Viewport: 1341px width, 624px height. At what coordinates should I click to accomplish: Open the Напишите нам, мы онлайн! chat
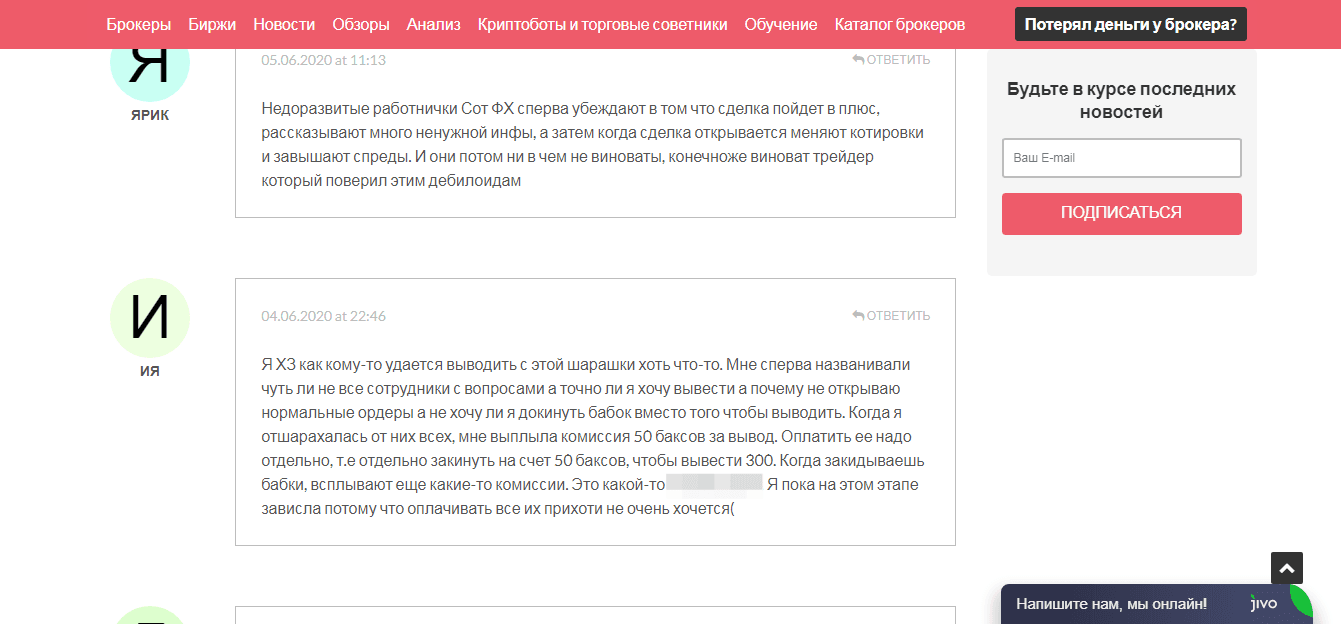pyautogui.click(x=1111, y=604)
